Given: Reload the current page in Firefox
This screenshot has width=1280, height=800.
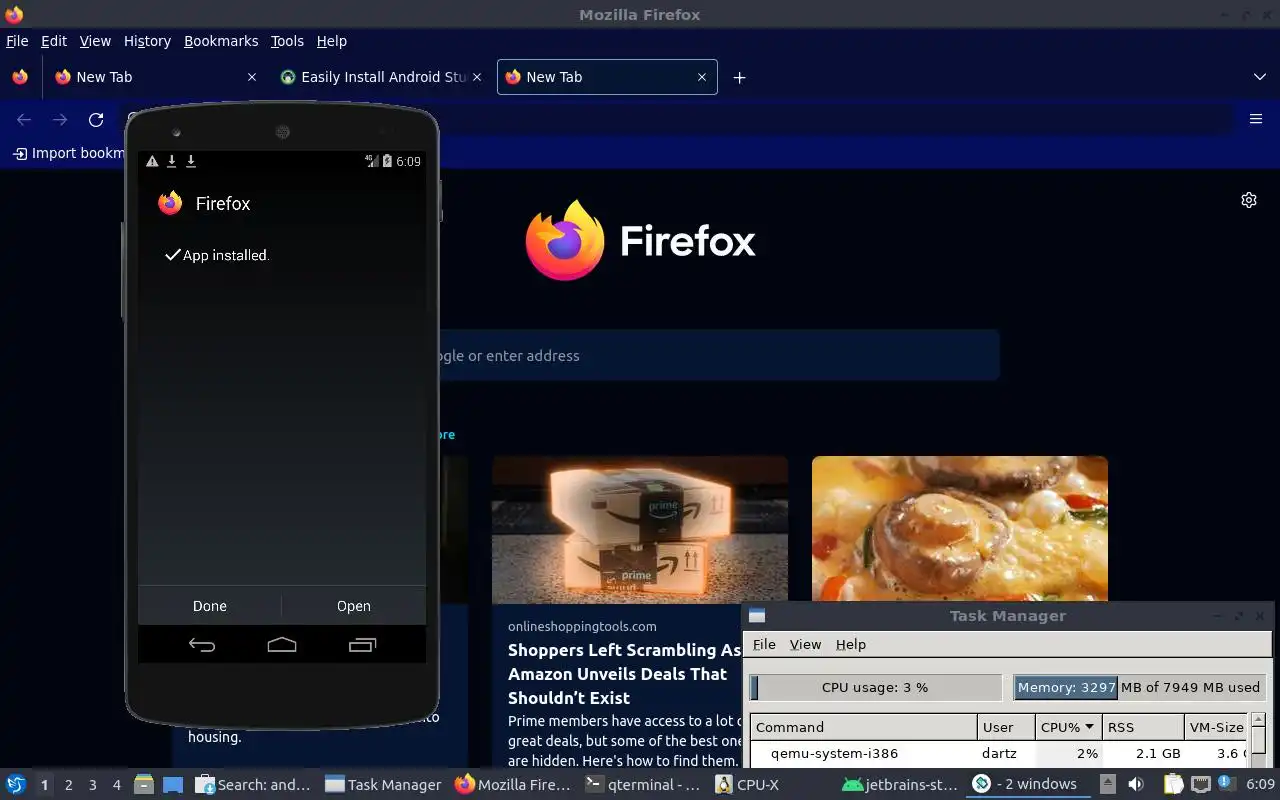Looking at the screenshot, I should pos(96,120).
